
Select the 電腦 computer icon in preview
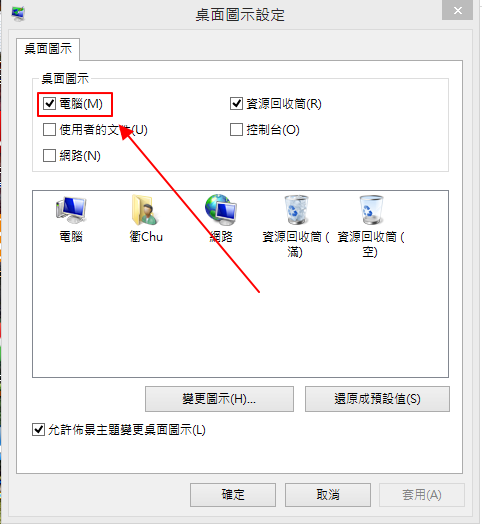click(71, 210)
